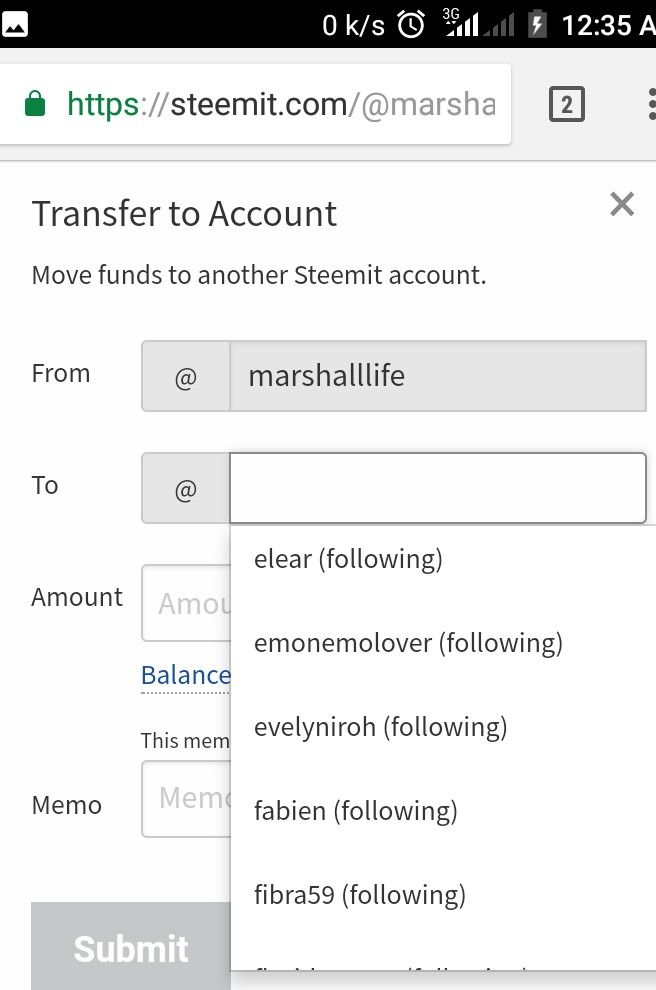Tap the steemit.com URL address bar
Screen dimensions: 656x990
[x=280, y=104]
